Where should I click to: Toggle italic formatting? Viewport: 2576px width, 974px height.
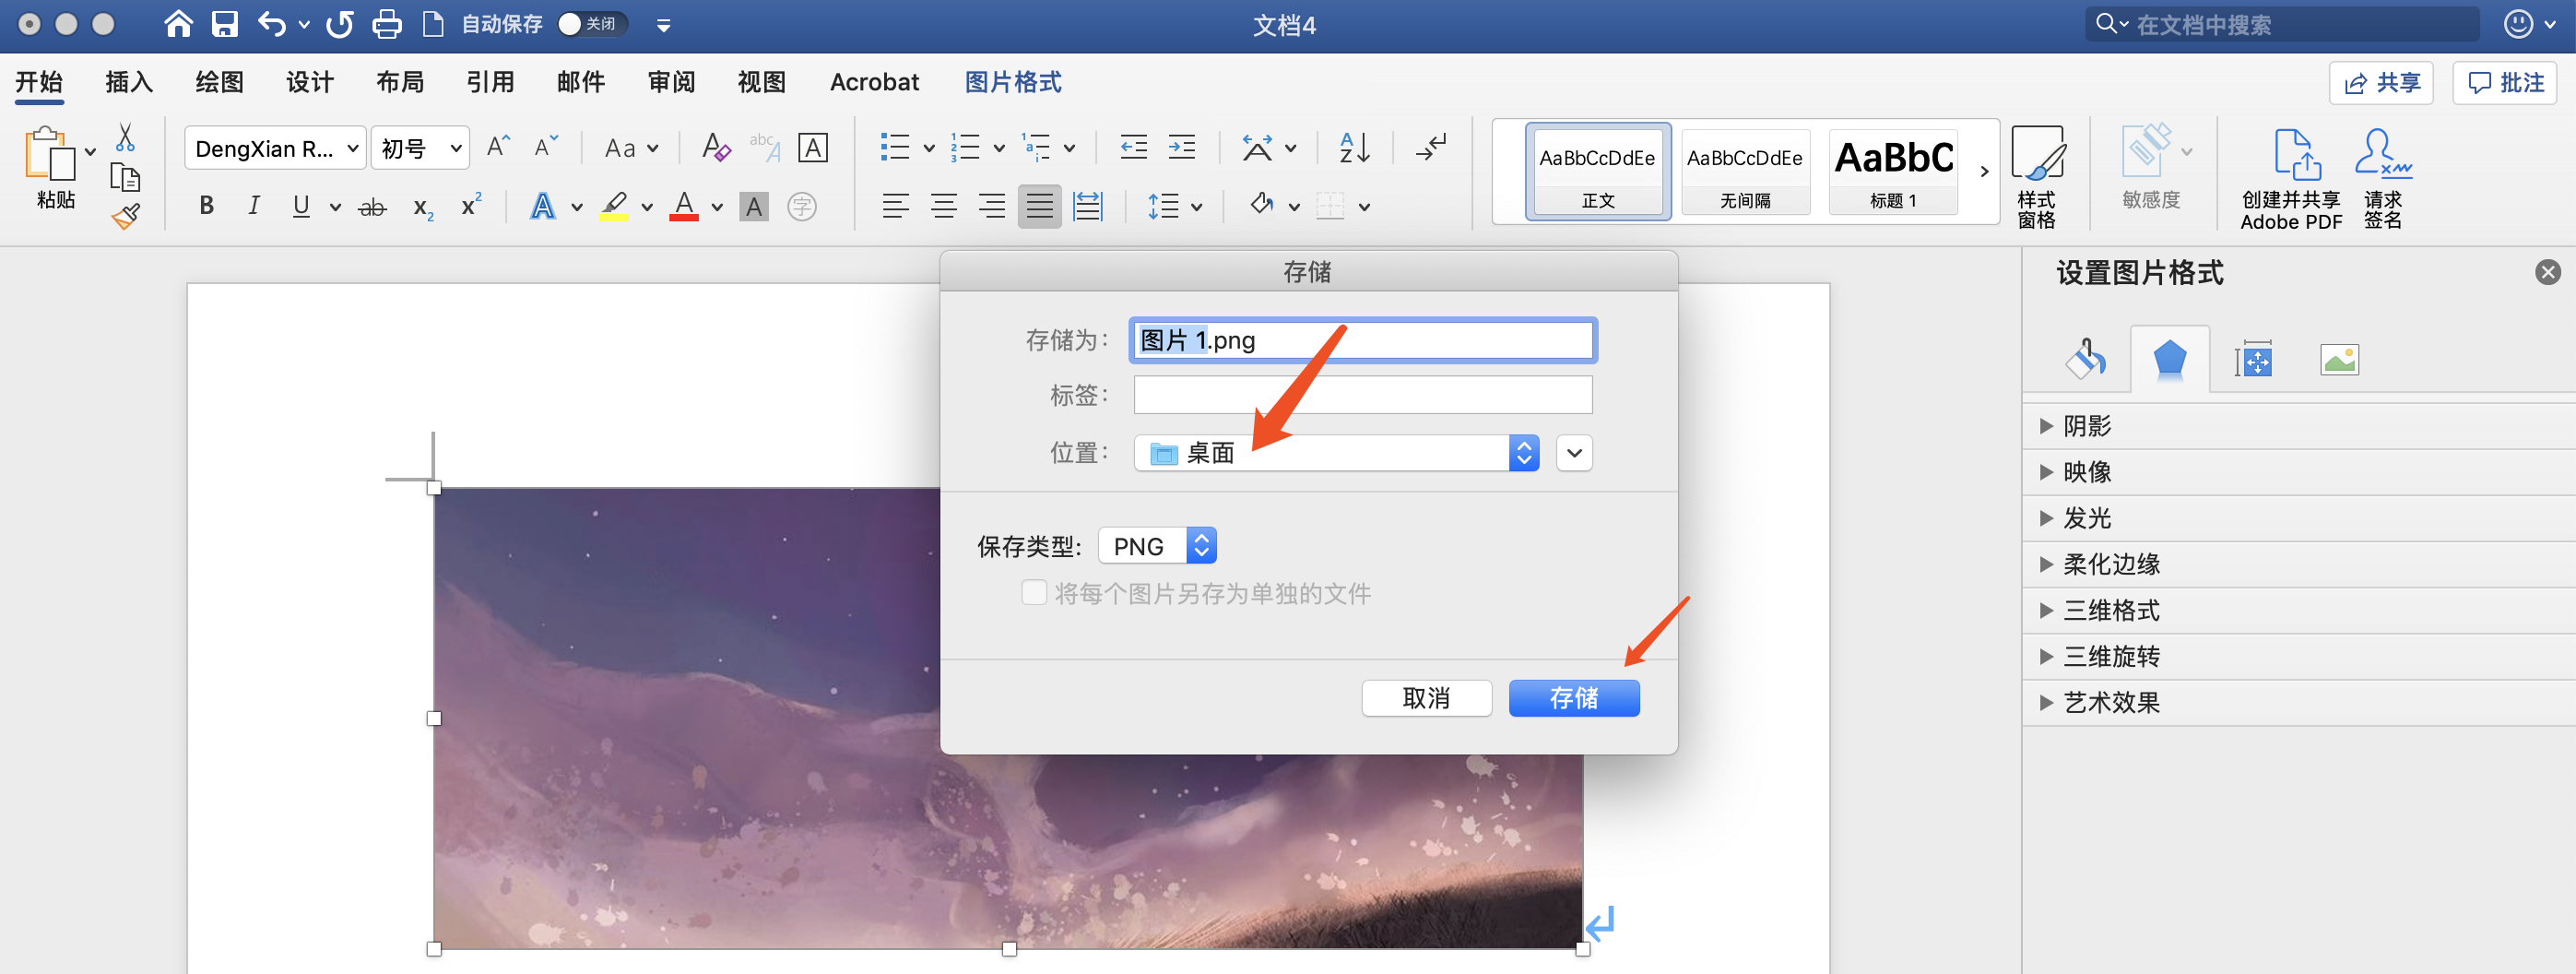click(x=254, y=206)
